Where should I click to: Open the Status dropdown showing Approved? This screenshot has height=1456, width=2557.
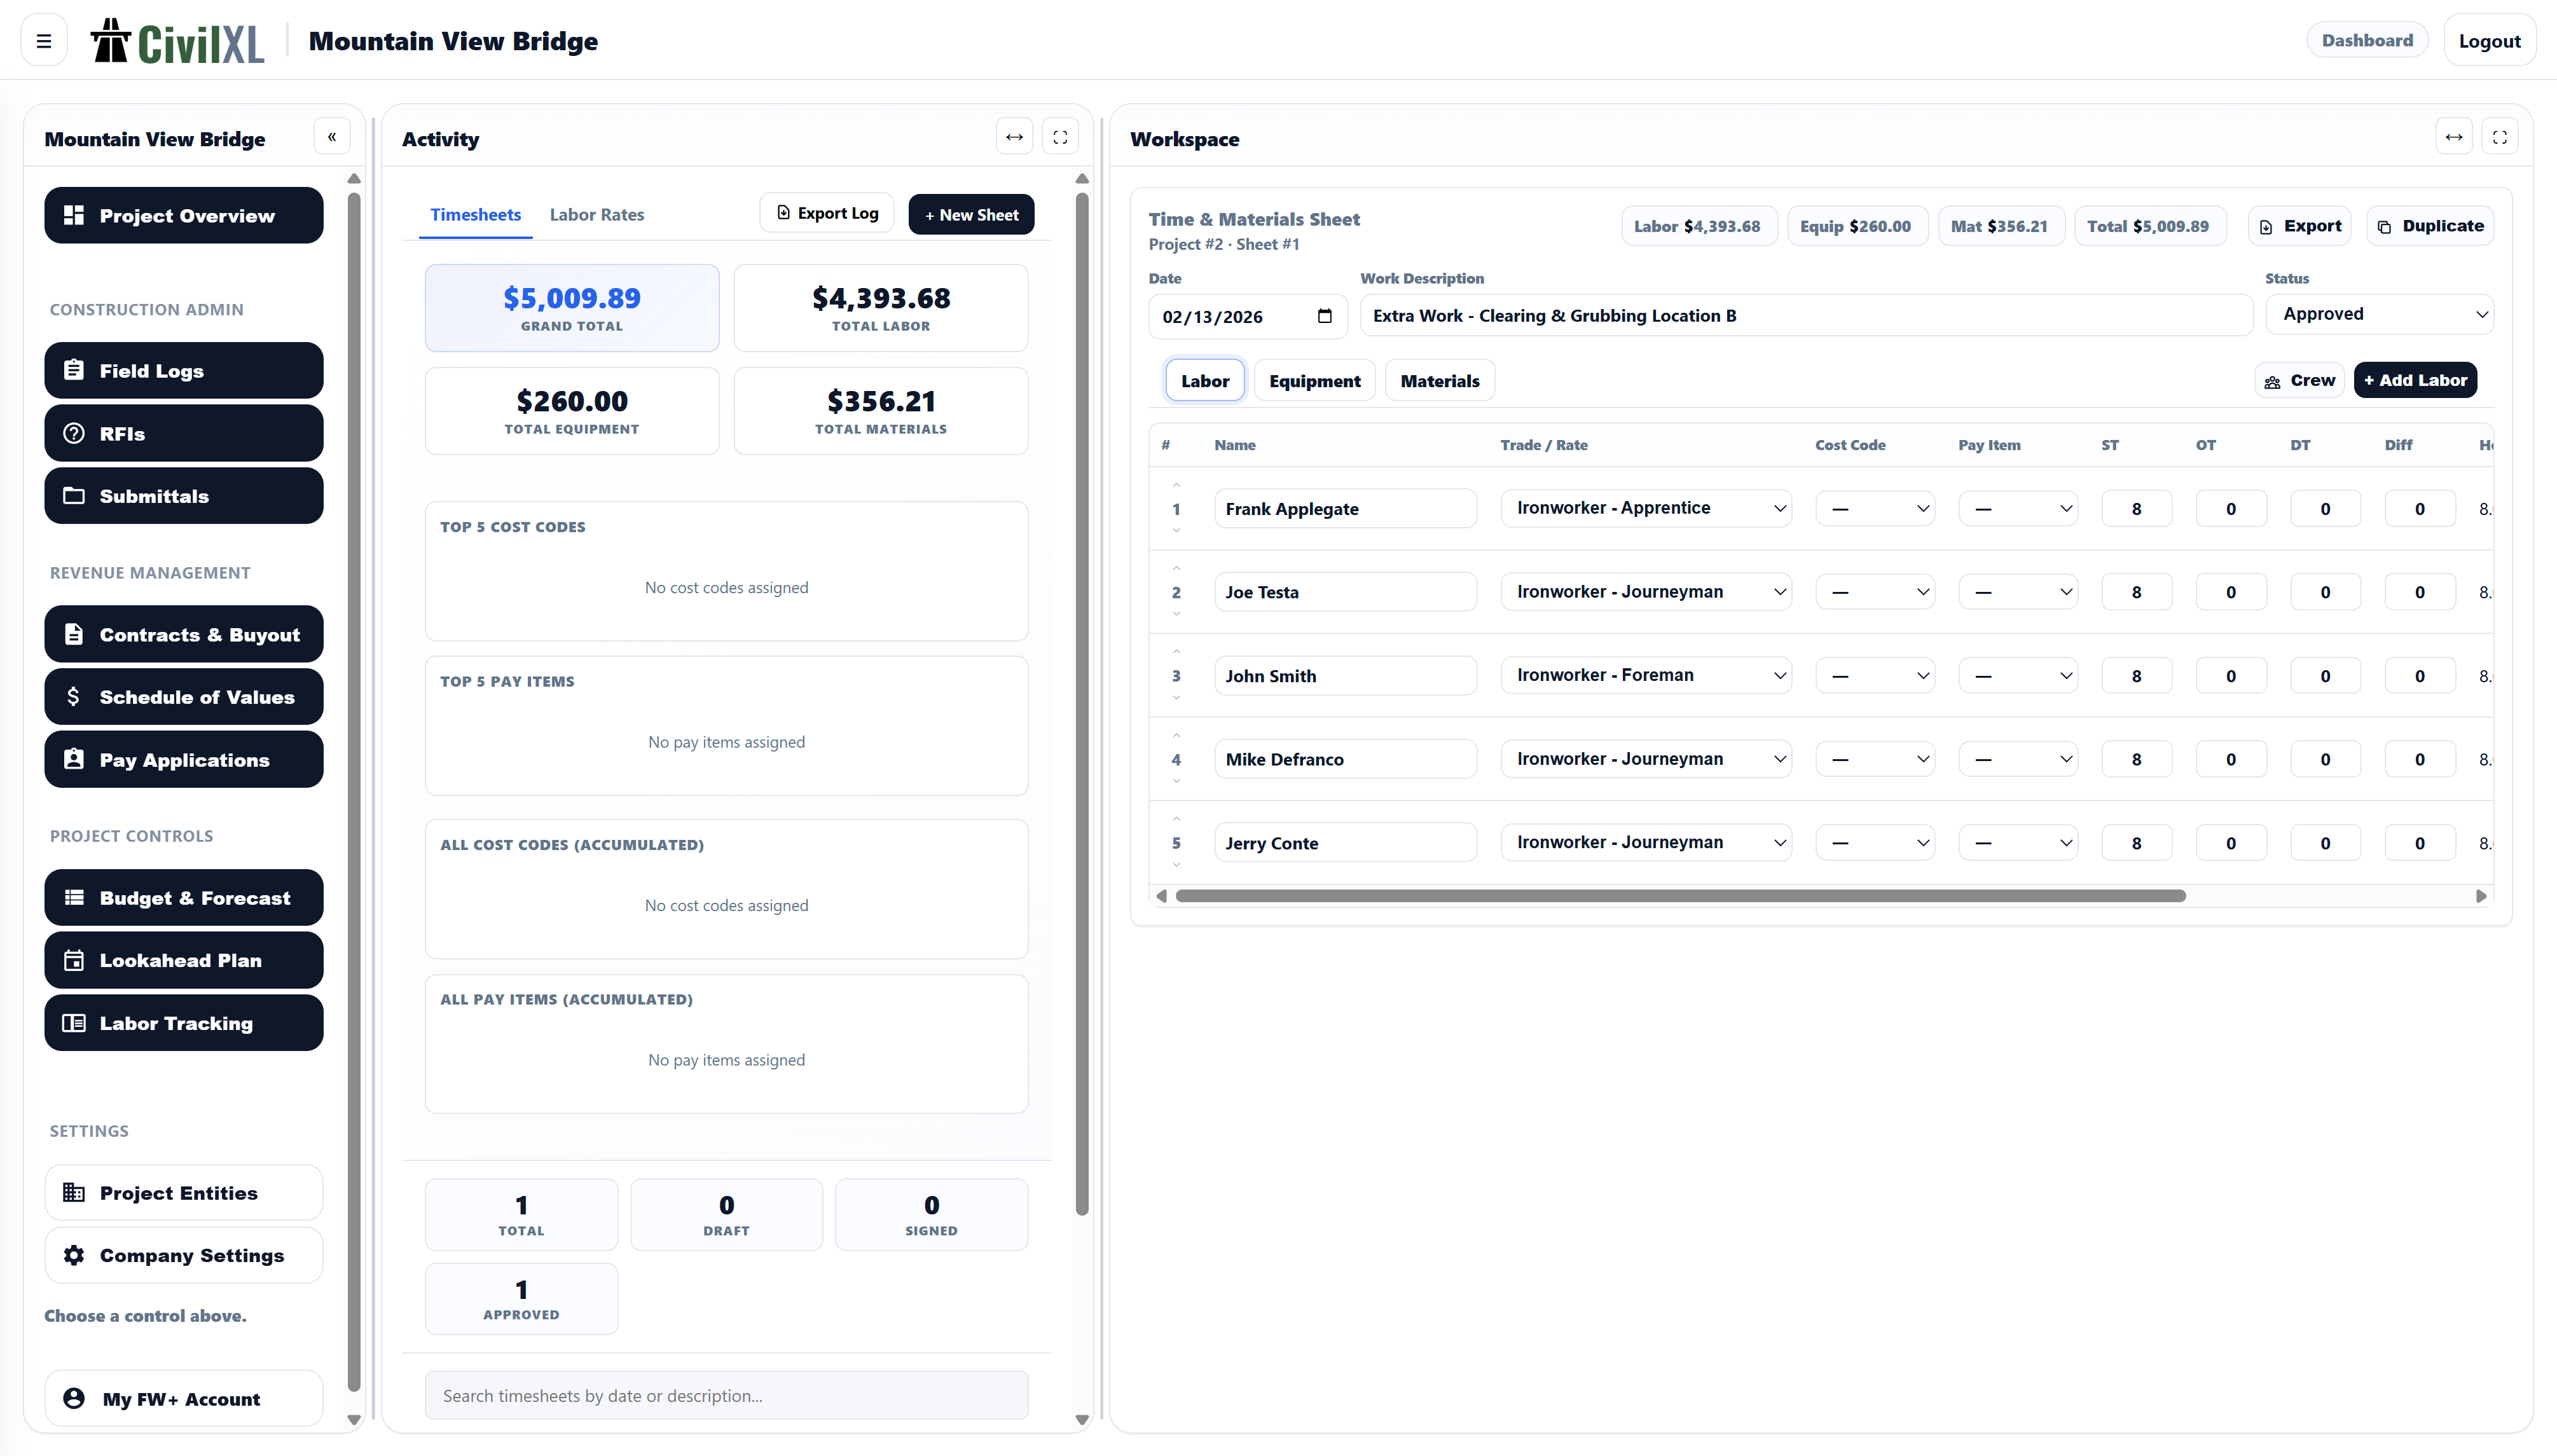tap(2380, 313)
